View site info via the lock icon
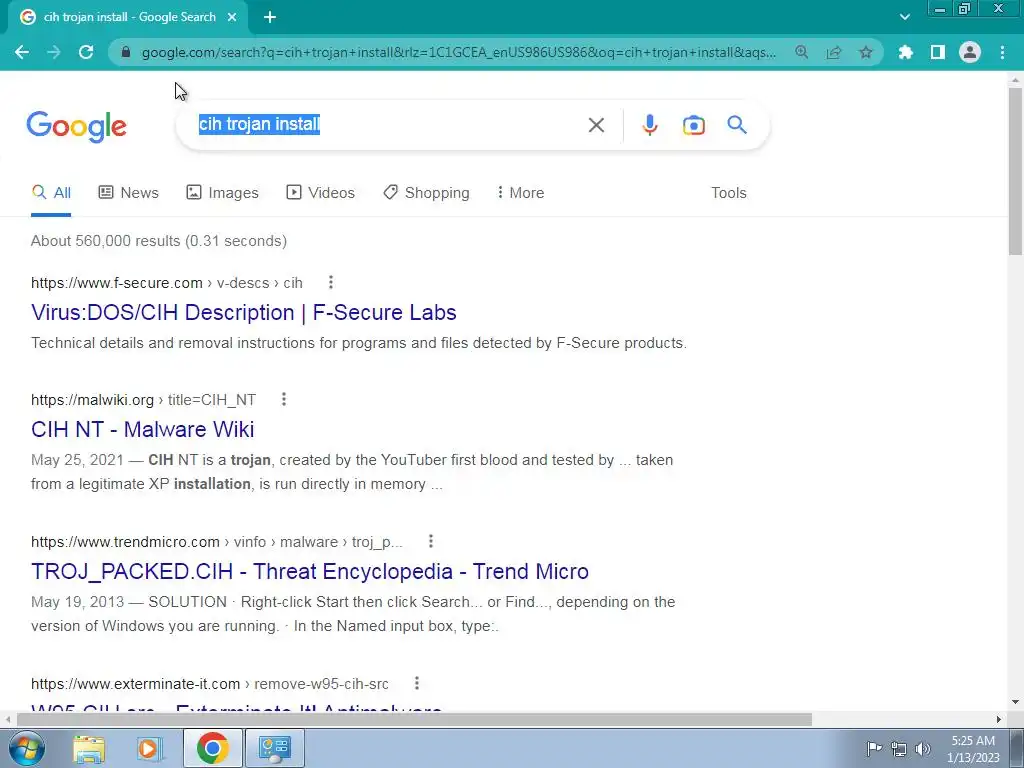 tap(126, 52)
